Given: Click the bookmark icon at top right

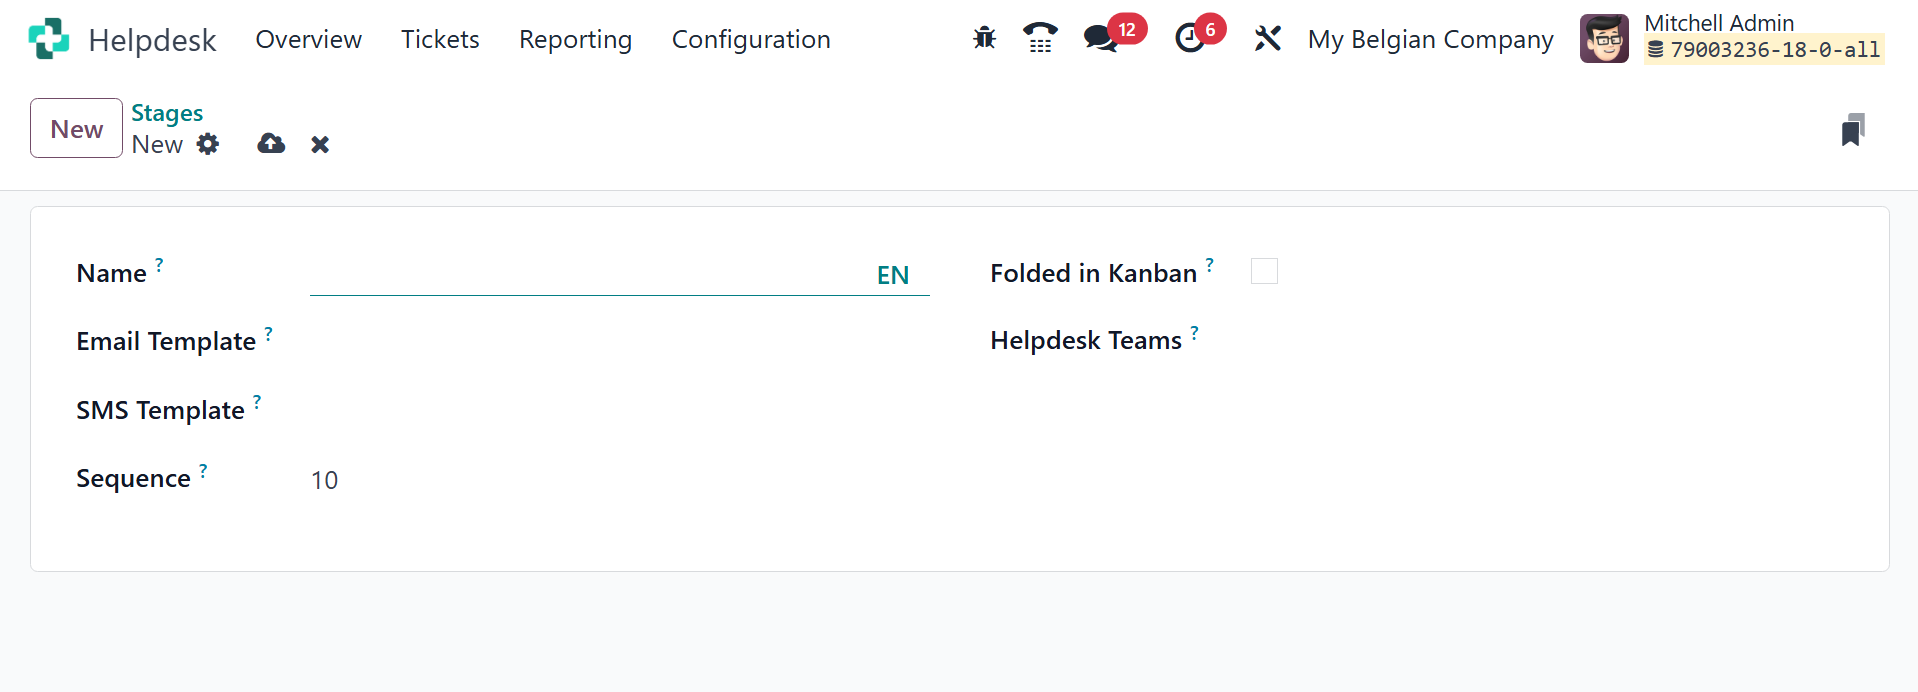Looking at the screenshot, I should point(1852,130).
